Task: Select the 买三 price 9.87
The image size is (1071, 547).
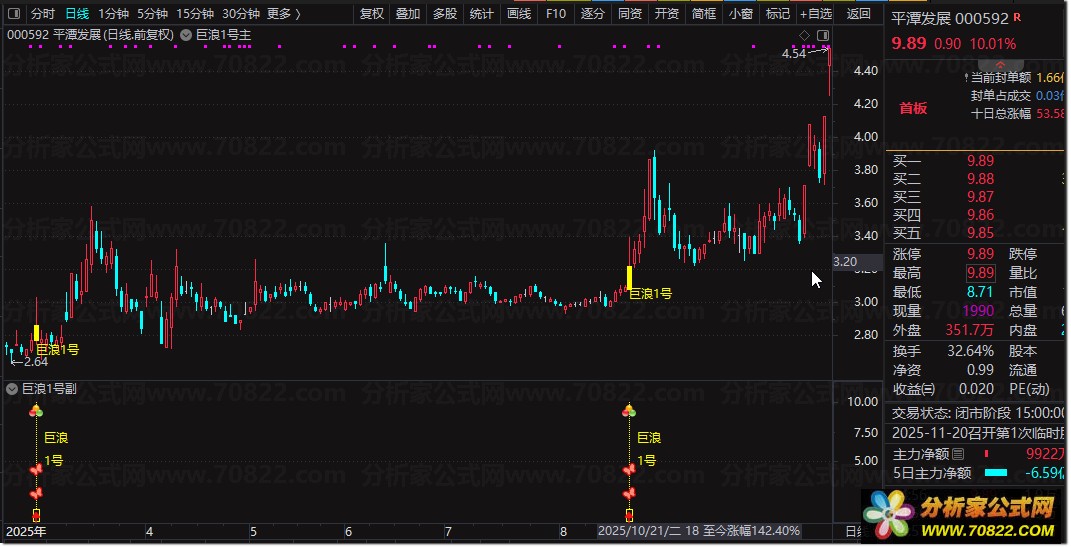Action: (x=980, y=197)
